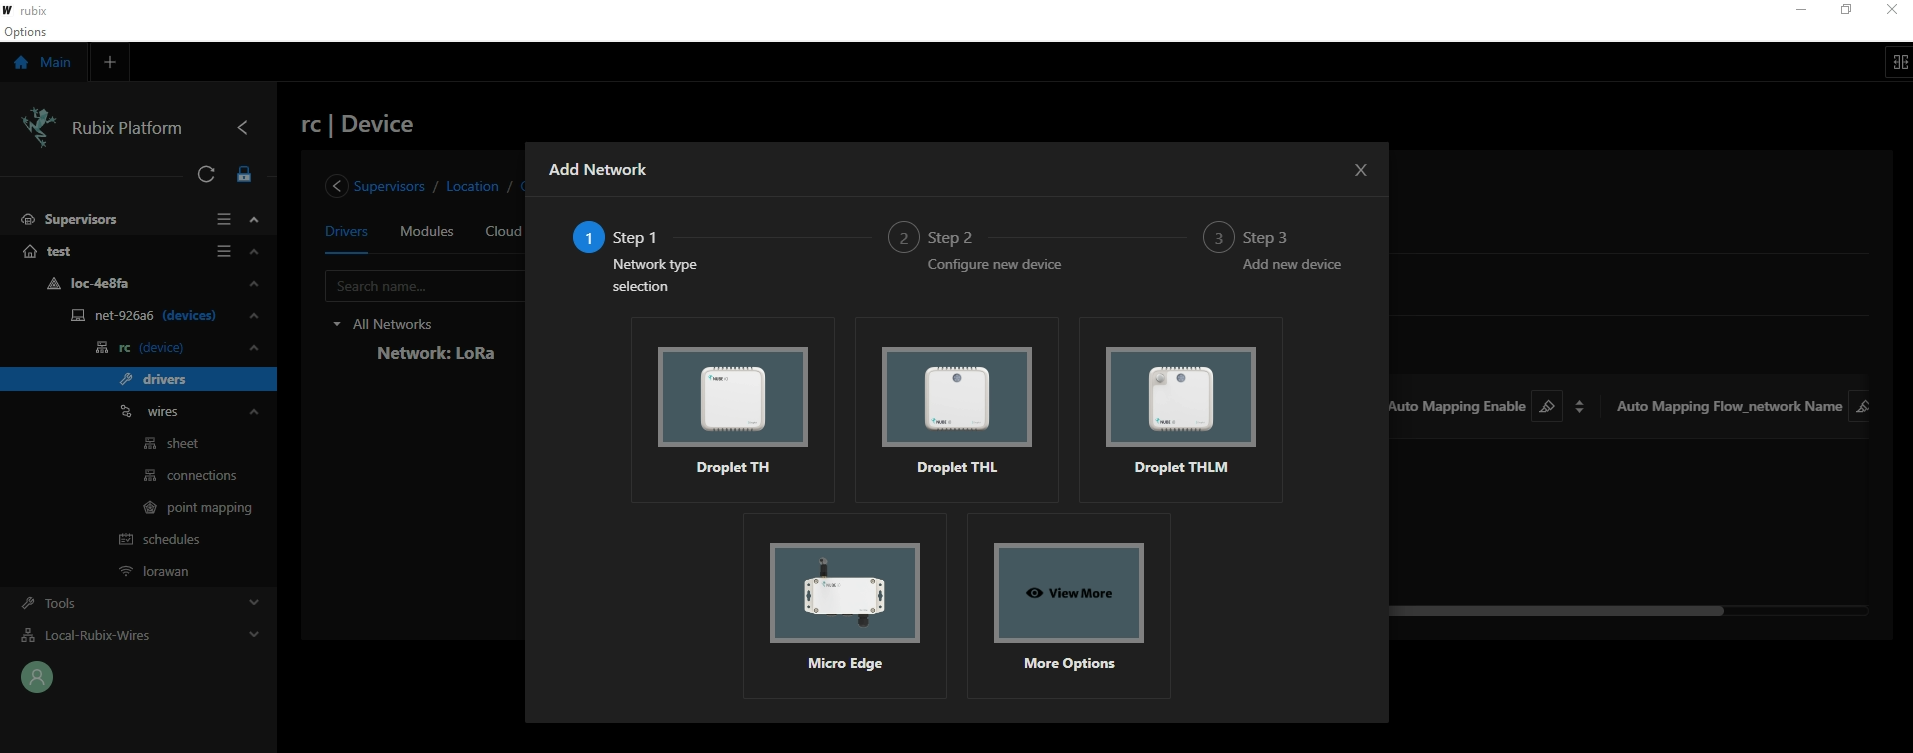Click the Supervisors globe icon
Image resolution: width=1913 pixels, height=753 pixels.
coord(28,219)
